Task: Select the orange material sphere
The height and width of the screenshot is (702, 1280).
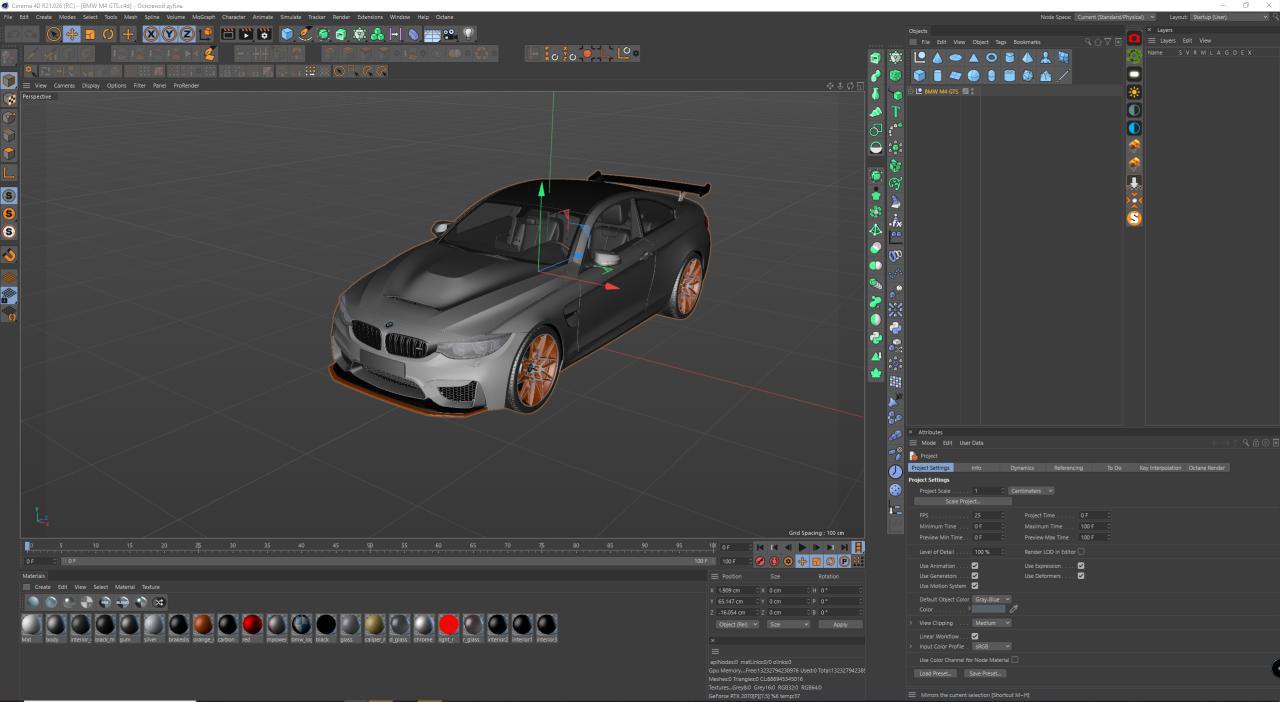Action: (x=203, y=625)
